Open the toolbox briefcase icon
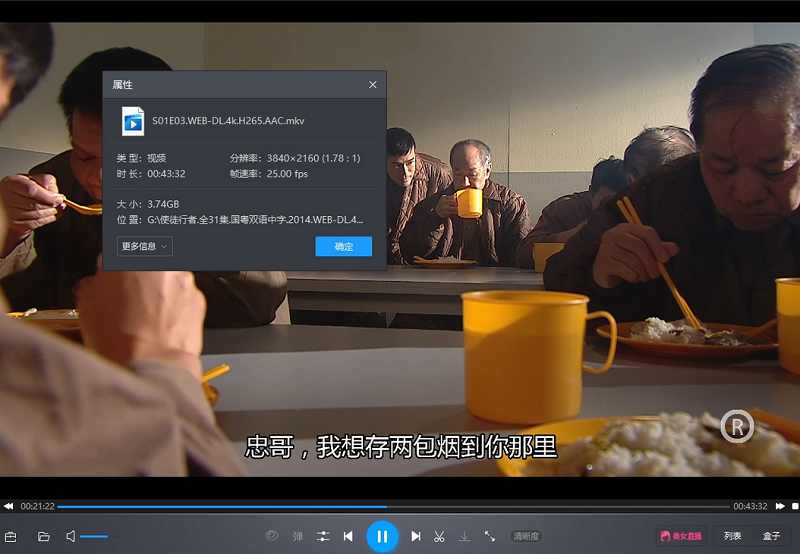Image resolution: width=800 pixels, height=554 pixels. click(x=11, y=537)
